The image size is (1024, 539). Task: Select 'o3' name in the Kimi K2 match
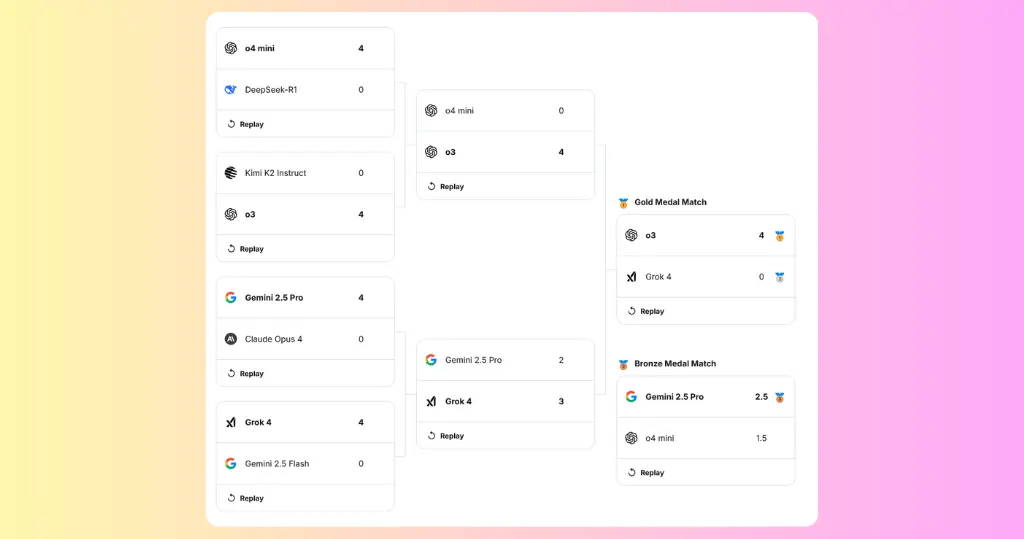tap(250, 214)
